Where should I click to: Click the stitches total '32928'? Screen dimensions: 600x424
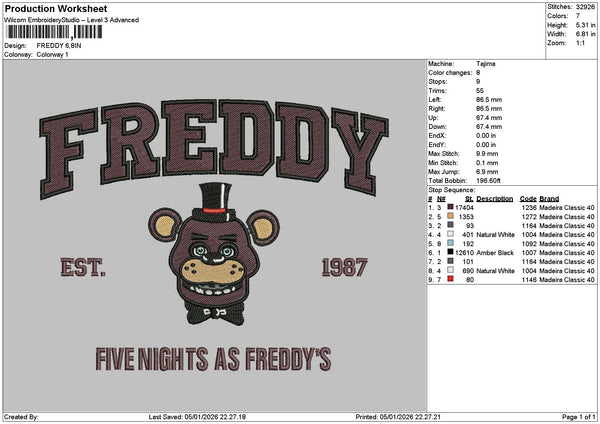(585, 7)
